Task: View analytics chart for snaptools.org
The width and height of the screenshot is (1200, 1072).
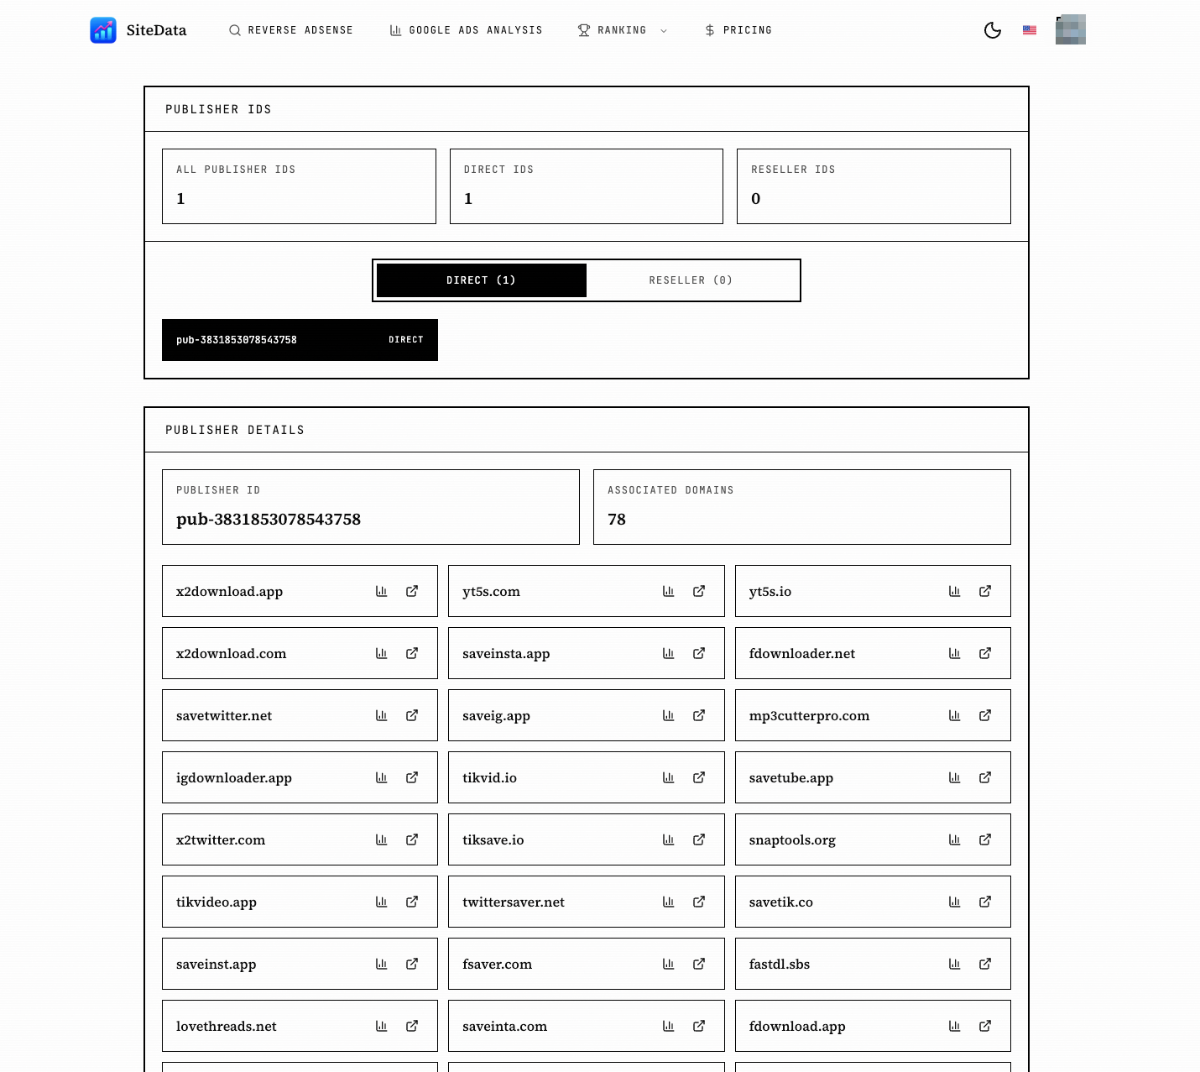Action: point(954,839)
